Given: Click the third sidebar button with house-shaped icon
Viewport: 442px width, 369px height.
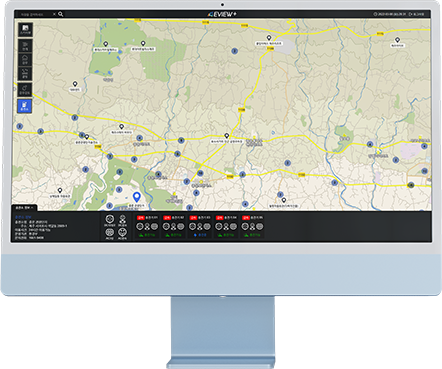Looking at the screenshot, I should [x=25, y=60].
